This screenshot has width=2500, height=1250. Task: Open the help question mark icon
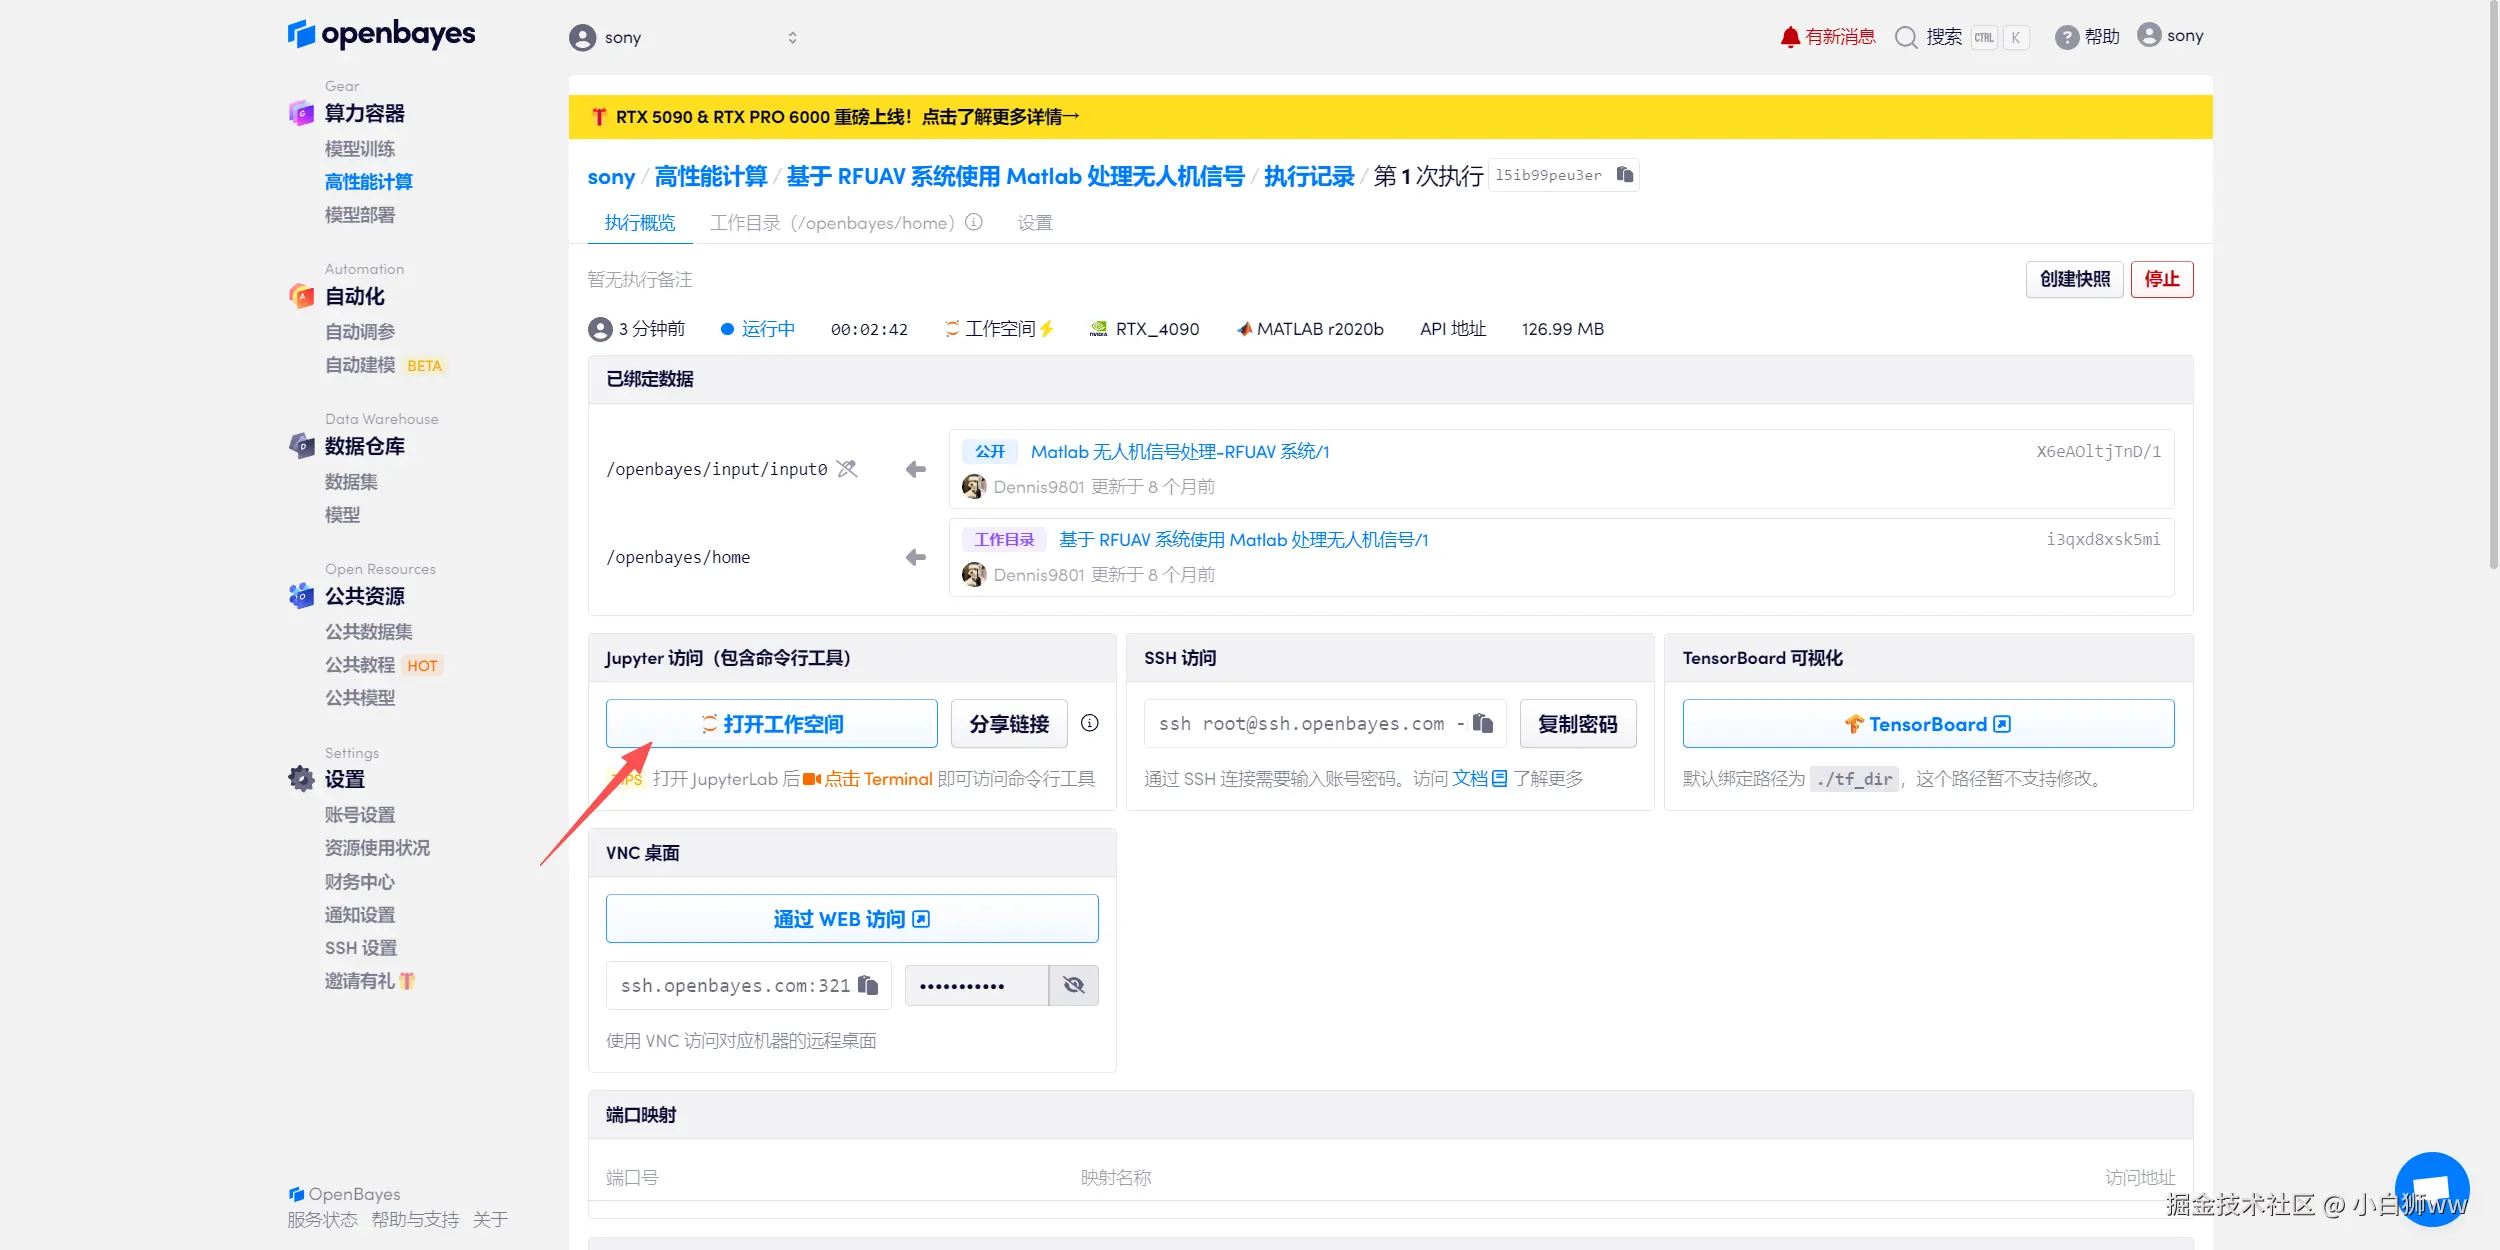(x=2066, y=37)
